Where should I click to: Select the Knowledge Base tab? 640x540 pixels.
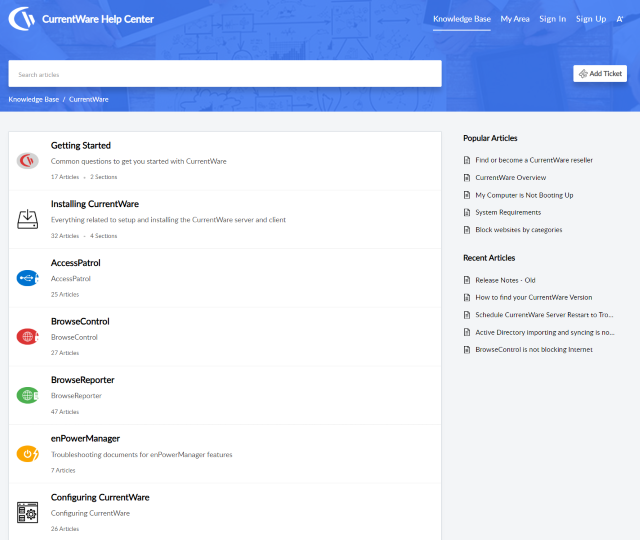pyautogui.click(x=462, y=19)
